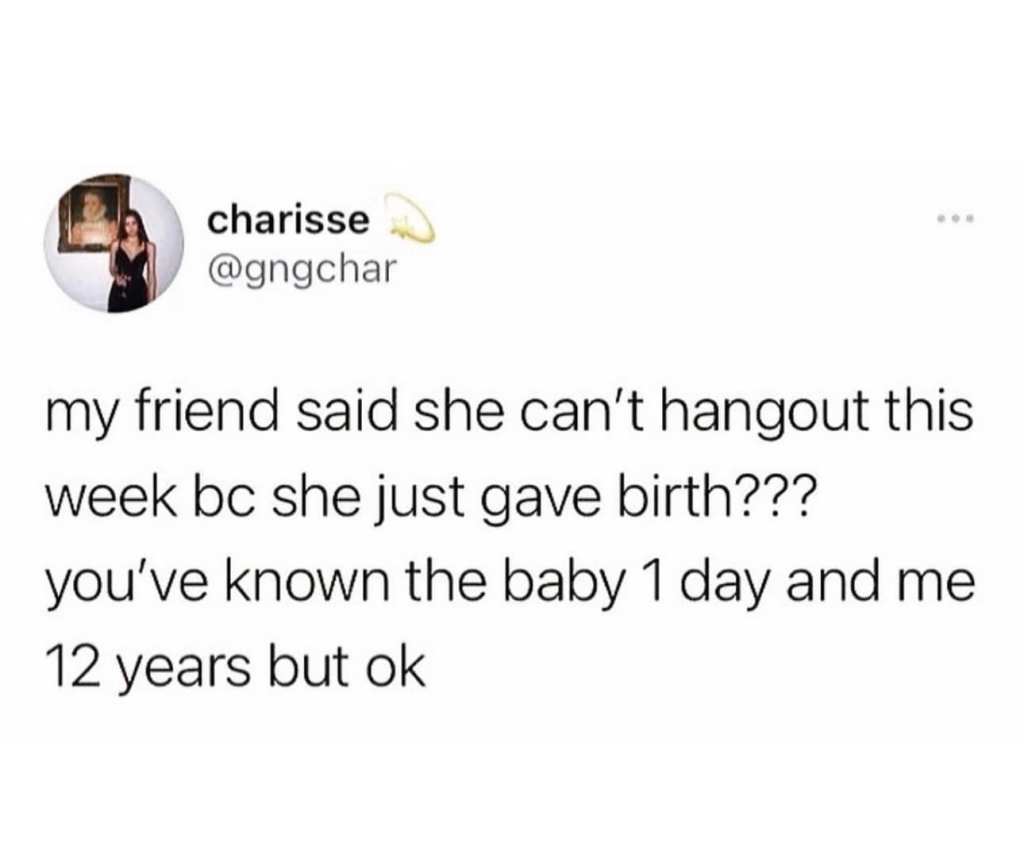Image resolution: width=1024 pixels, height=858 pixels.
Task: Open the @gngchar handle link
Action: [302, 270]
